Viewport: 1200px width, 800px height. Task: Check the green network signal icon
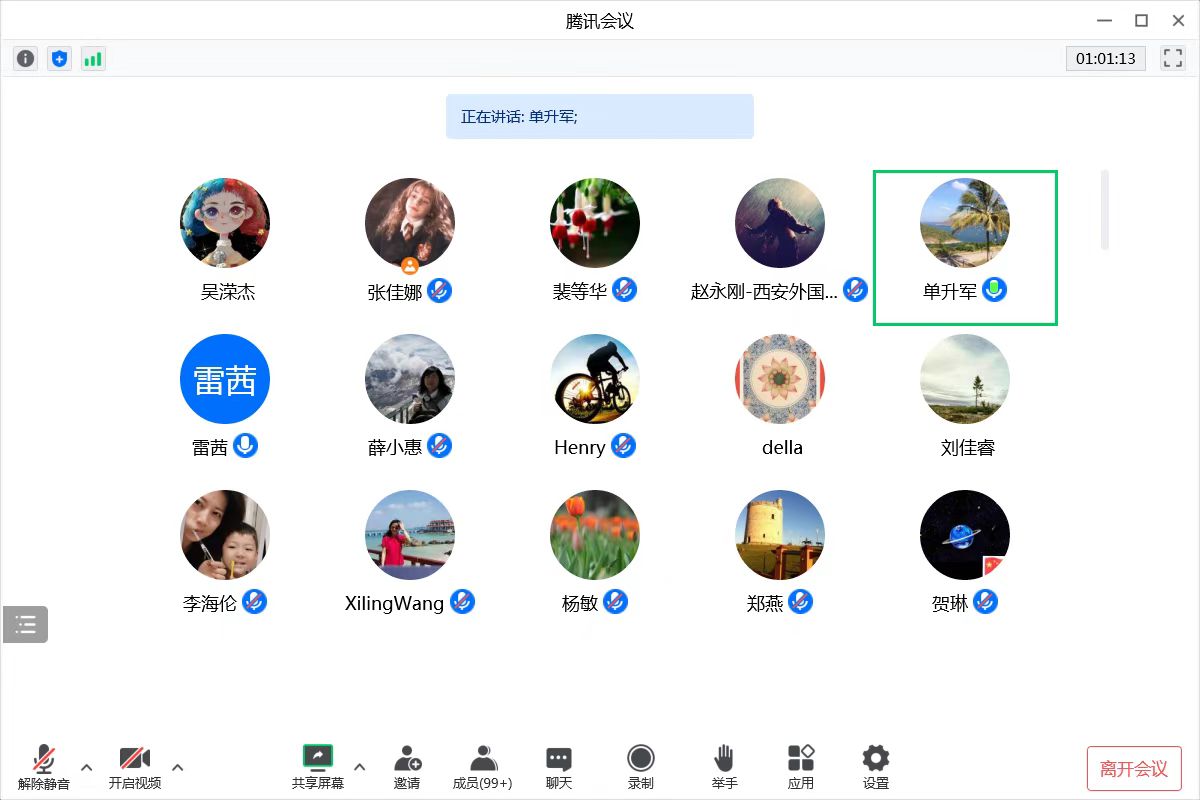pyautogui.click(x=93, y=59)
